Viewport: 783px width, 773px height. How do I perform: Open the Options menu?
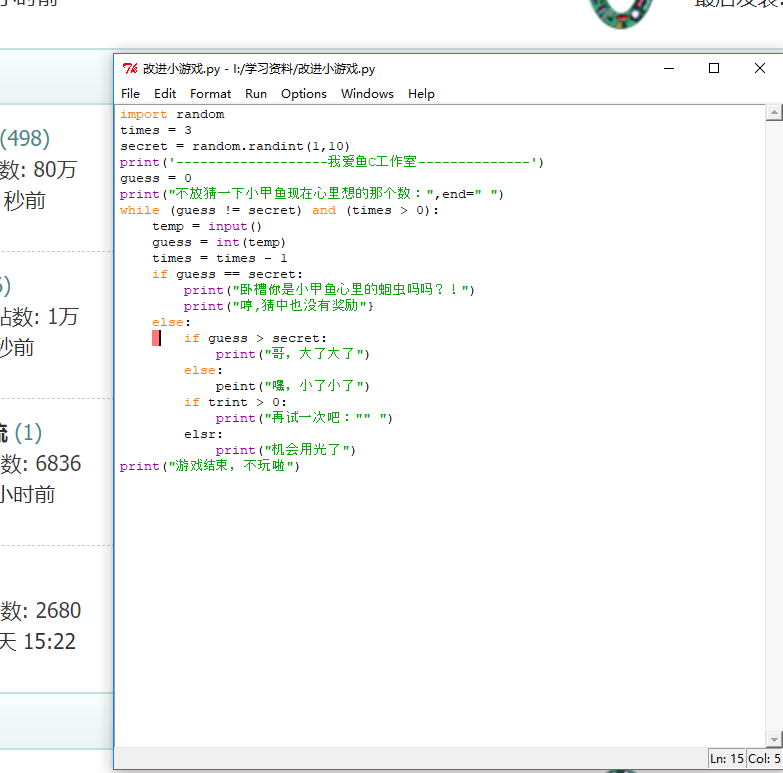coord(303,93)
